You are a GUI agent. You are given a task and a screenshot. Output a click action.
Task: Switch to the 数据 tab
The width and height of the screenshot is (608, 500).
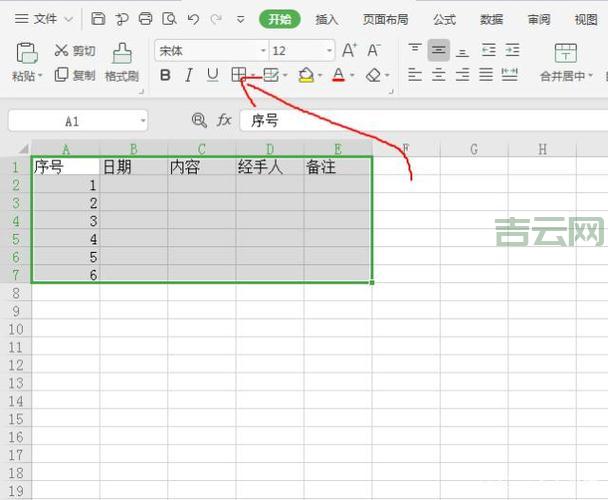point(492,19)
